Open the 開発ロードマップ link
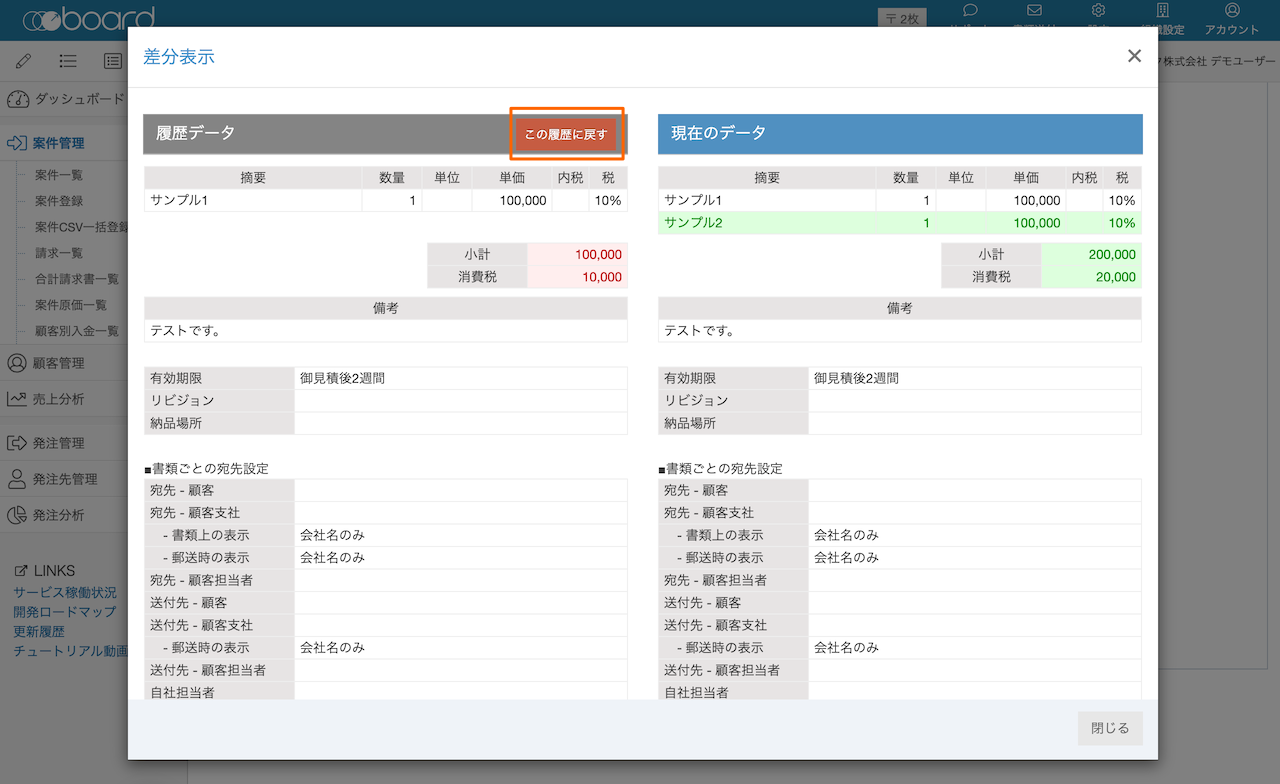 pyautogui.click(x=65, y=612)
